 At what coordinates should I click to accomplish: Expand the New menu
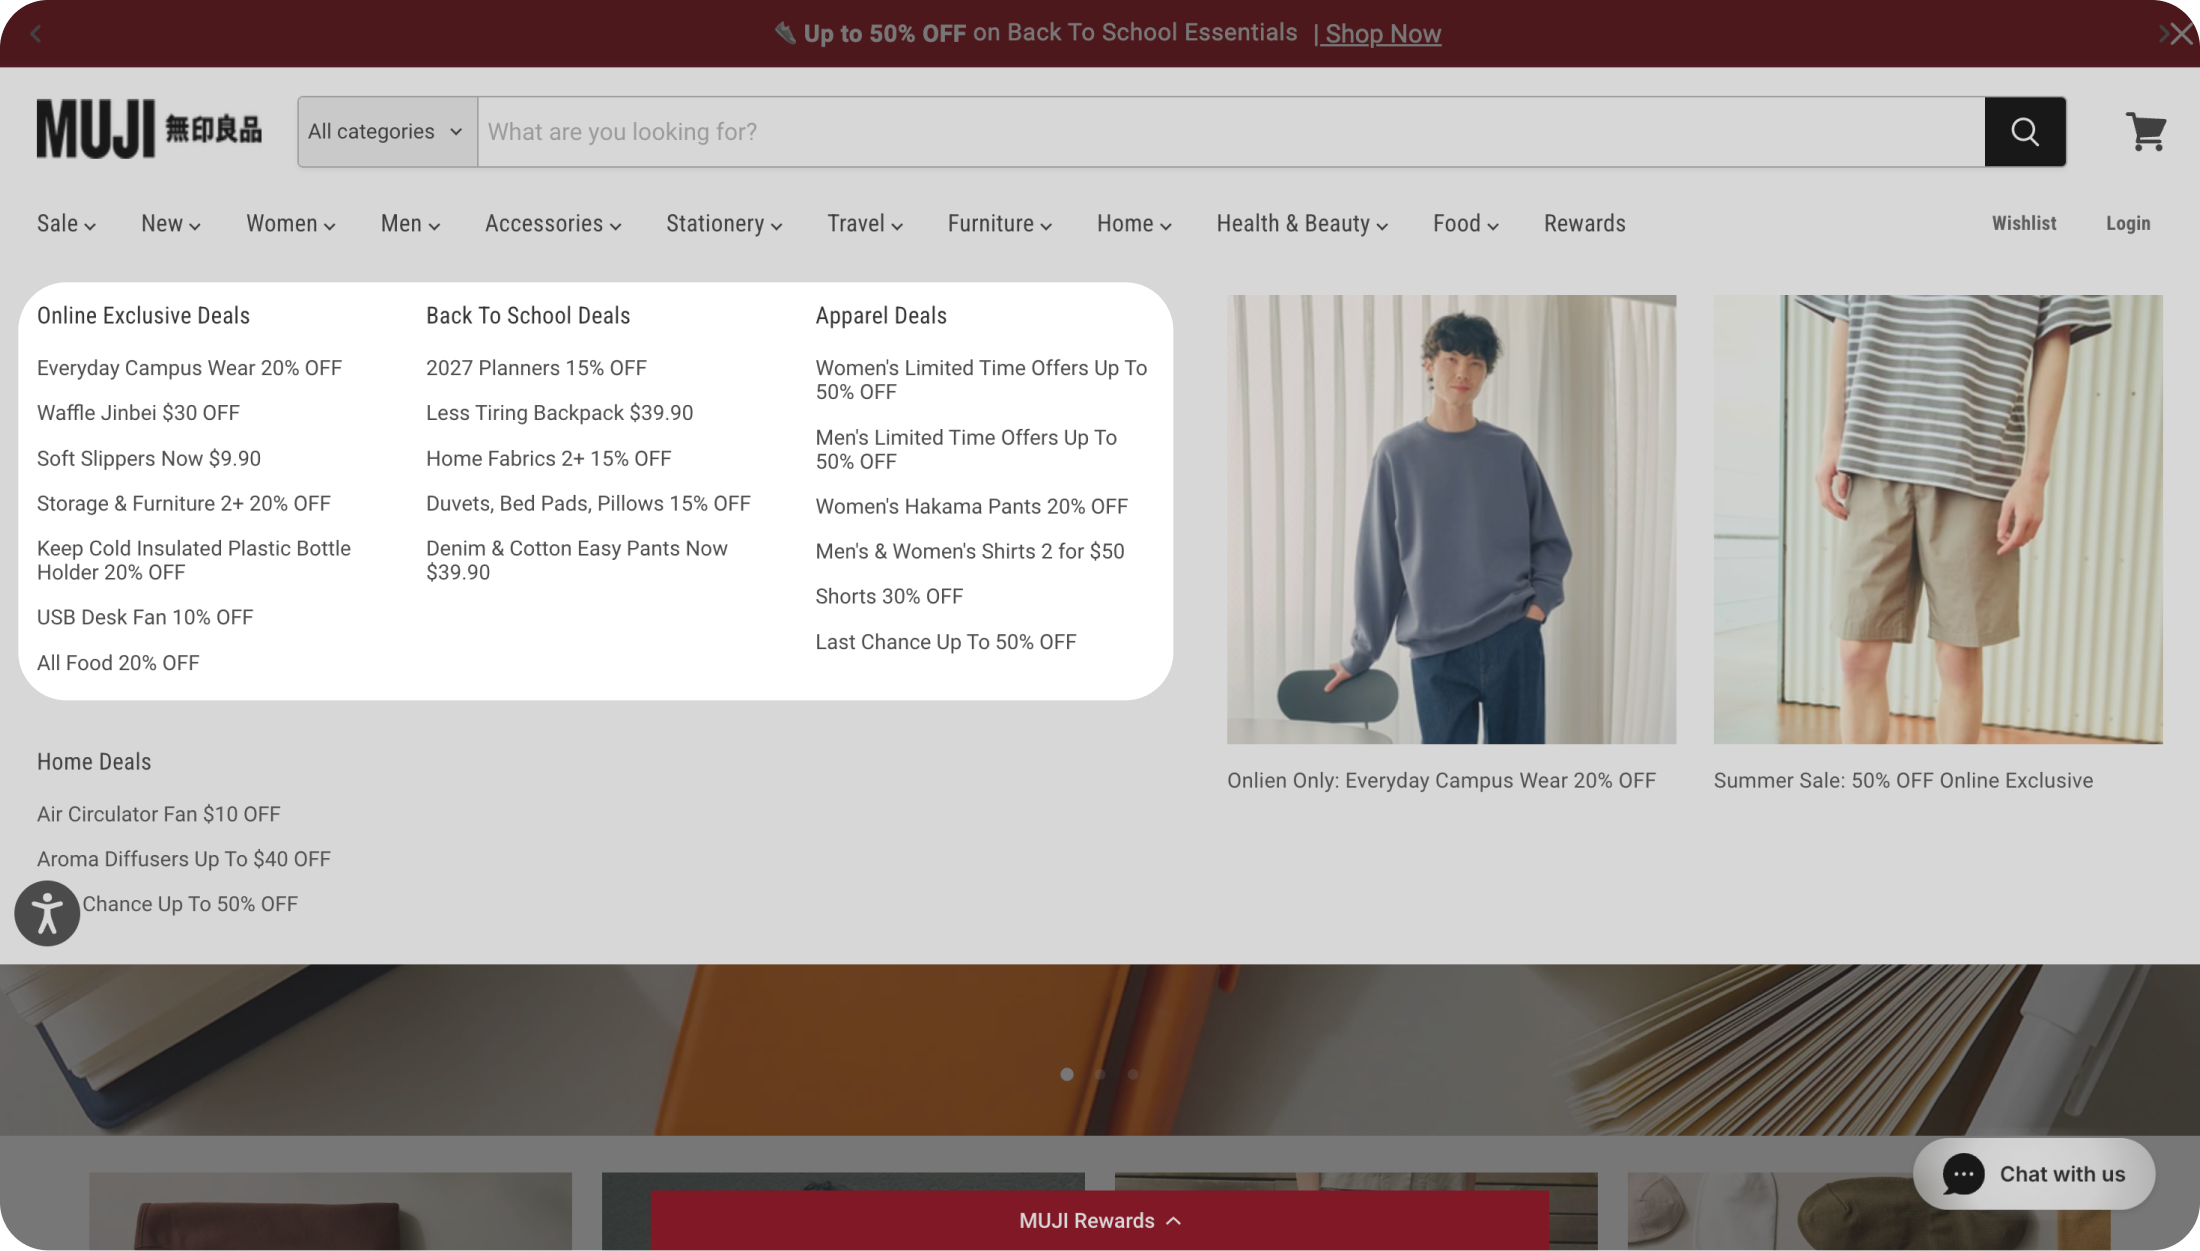(171, 223)
